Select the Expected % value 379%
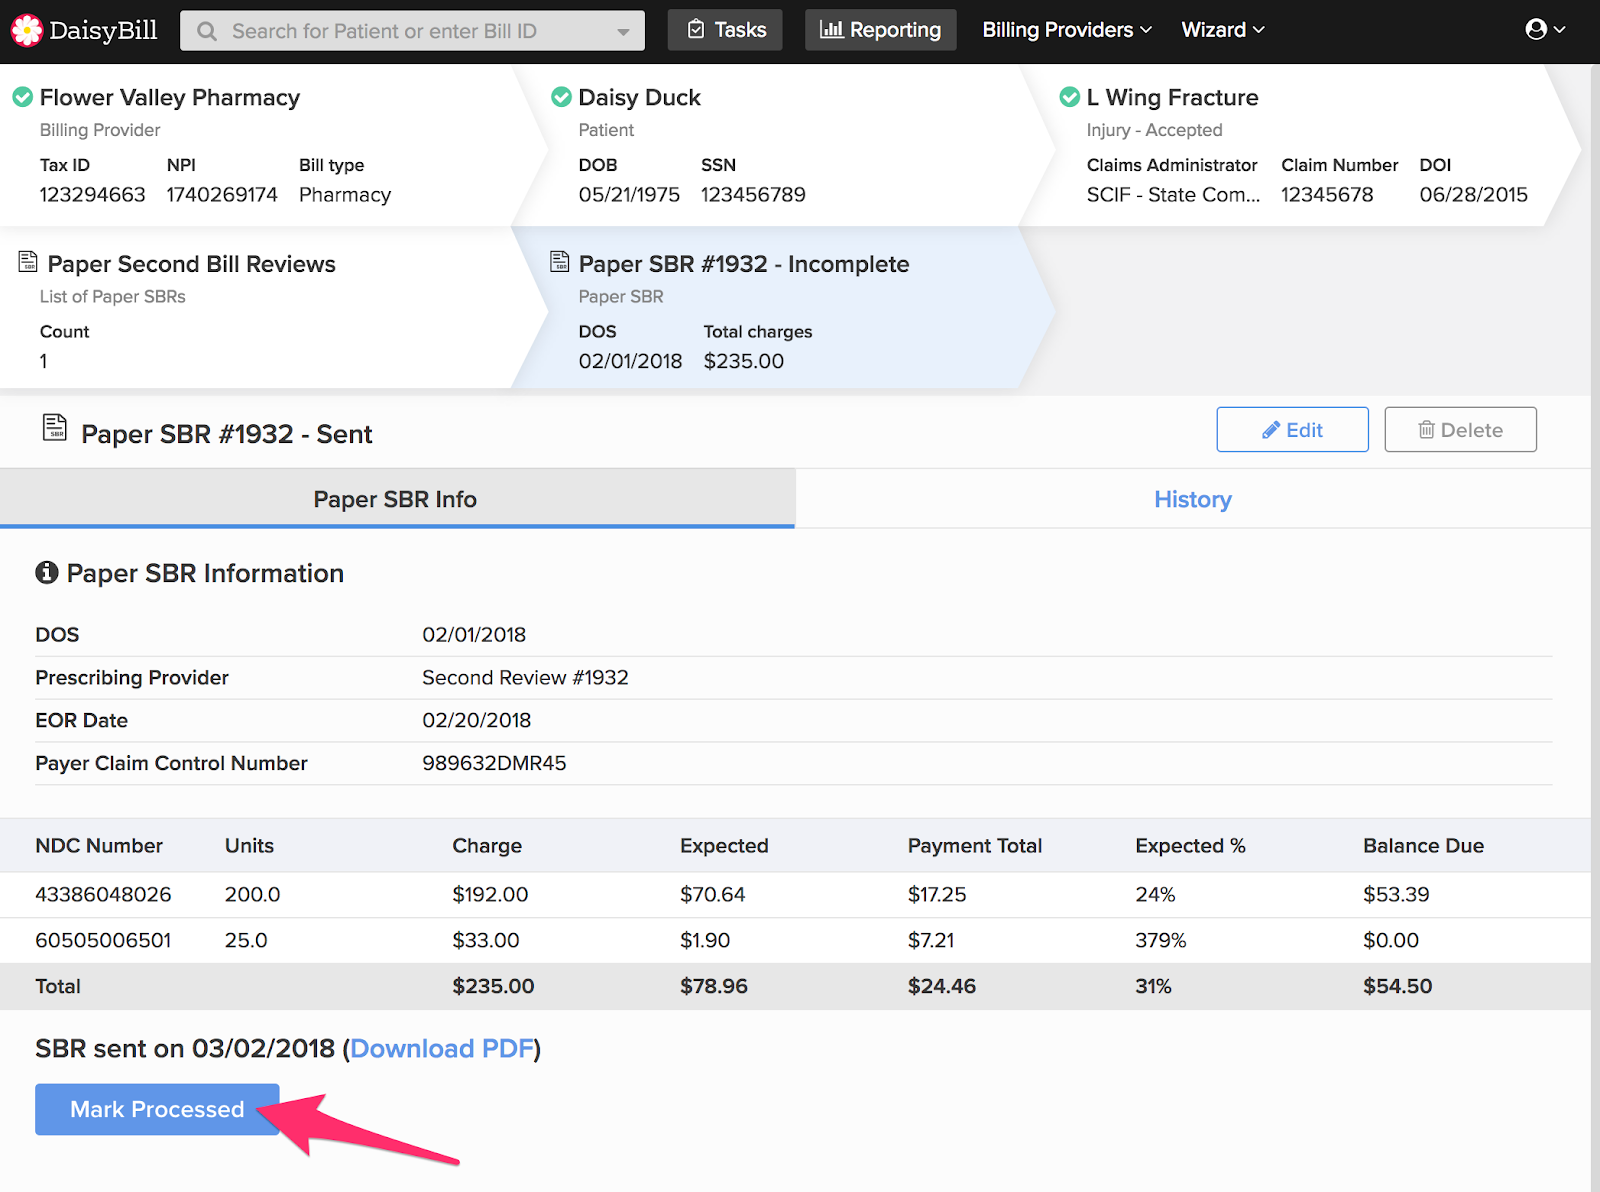This screenshot has width=1600, height=1192. (x=1160, y=940)
